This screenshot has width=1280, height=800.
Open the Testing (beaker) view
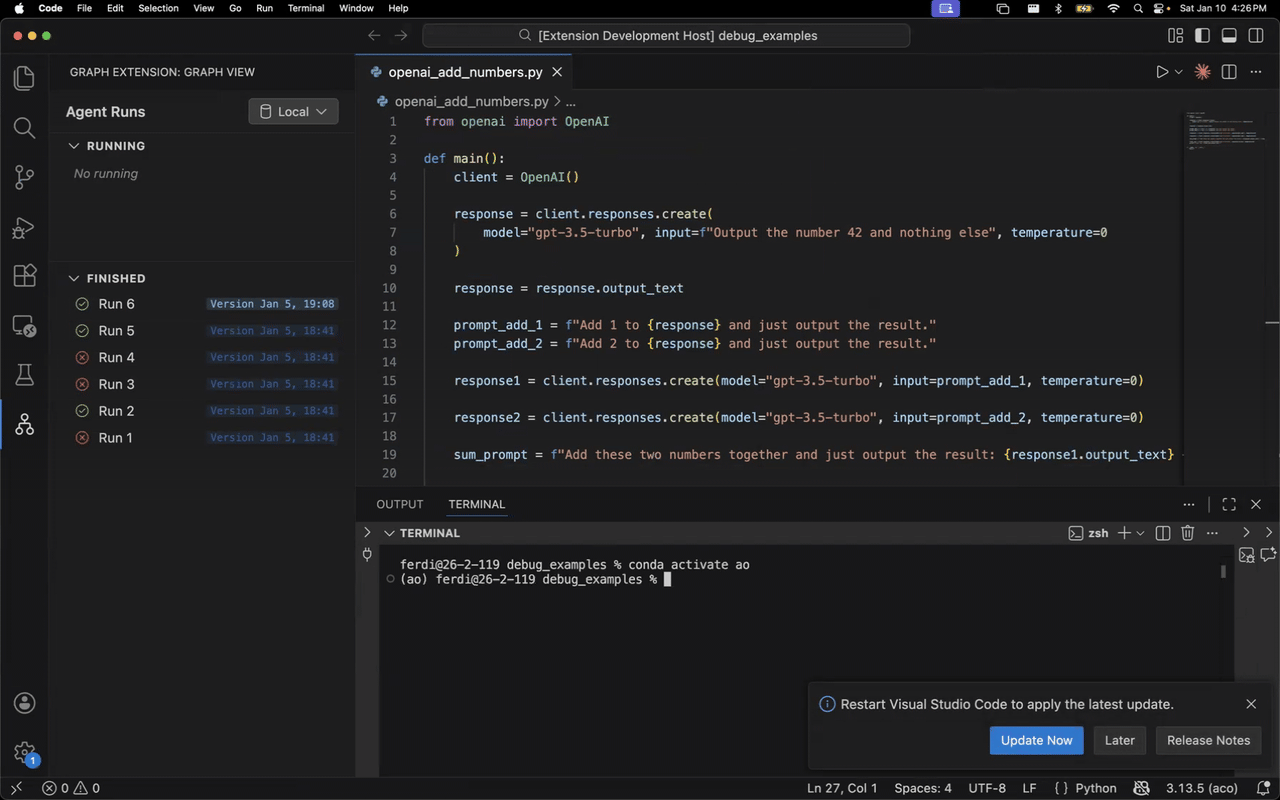[x=24, y=374]
